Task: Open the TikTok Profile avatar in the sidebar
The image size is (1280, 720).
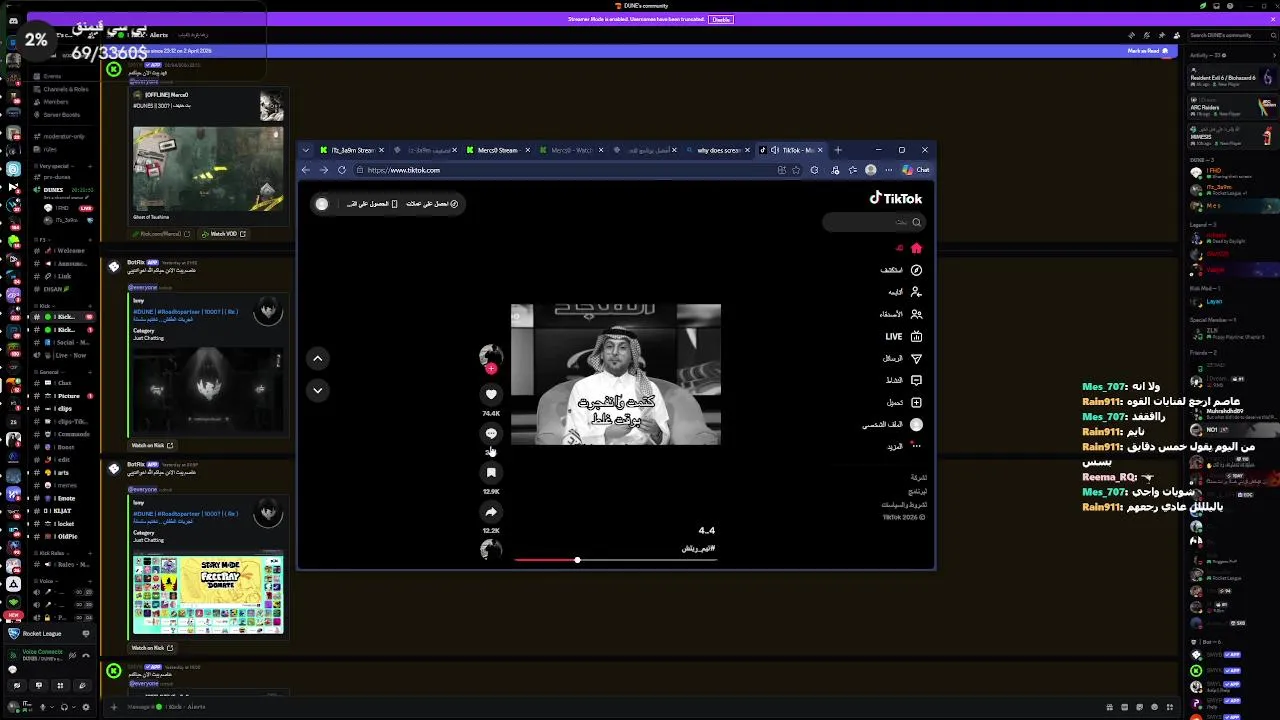Action: [x=916, y=424]
